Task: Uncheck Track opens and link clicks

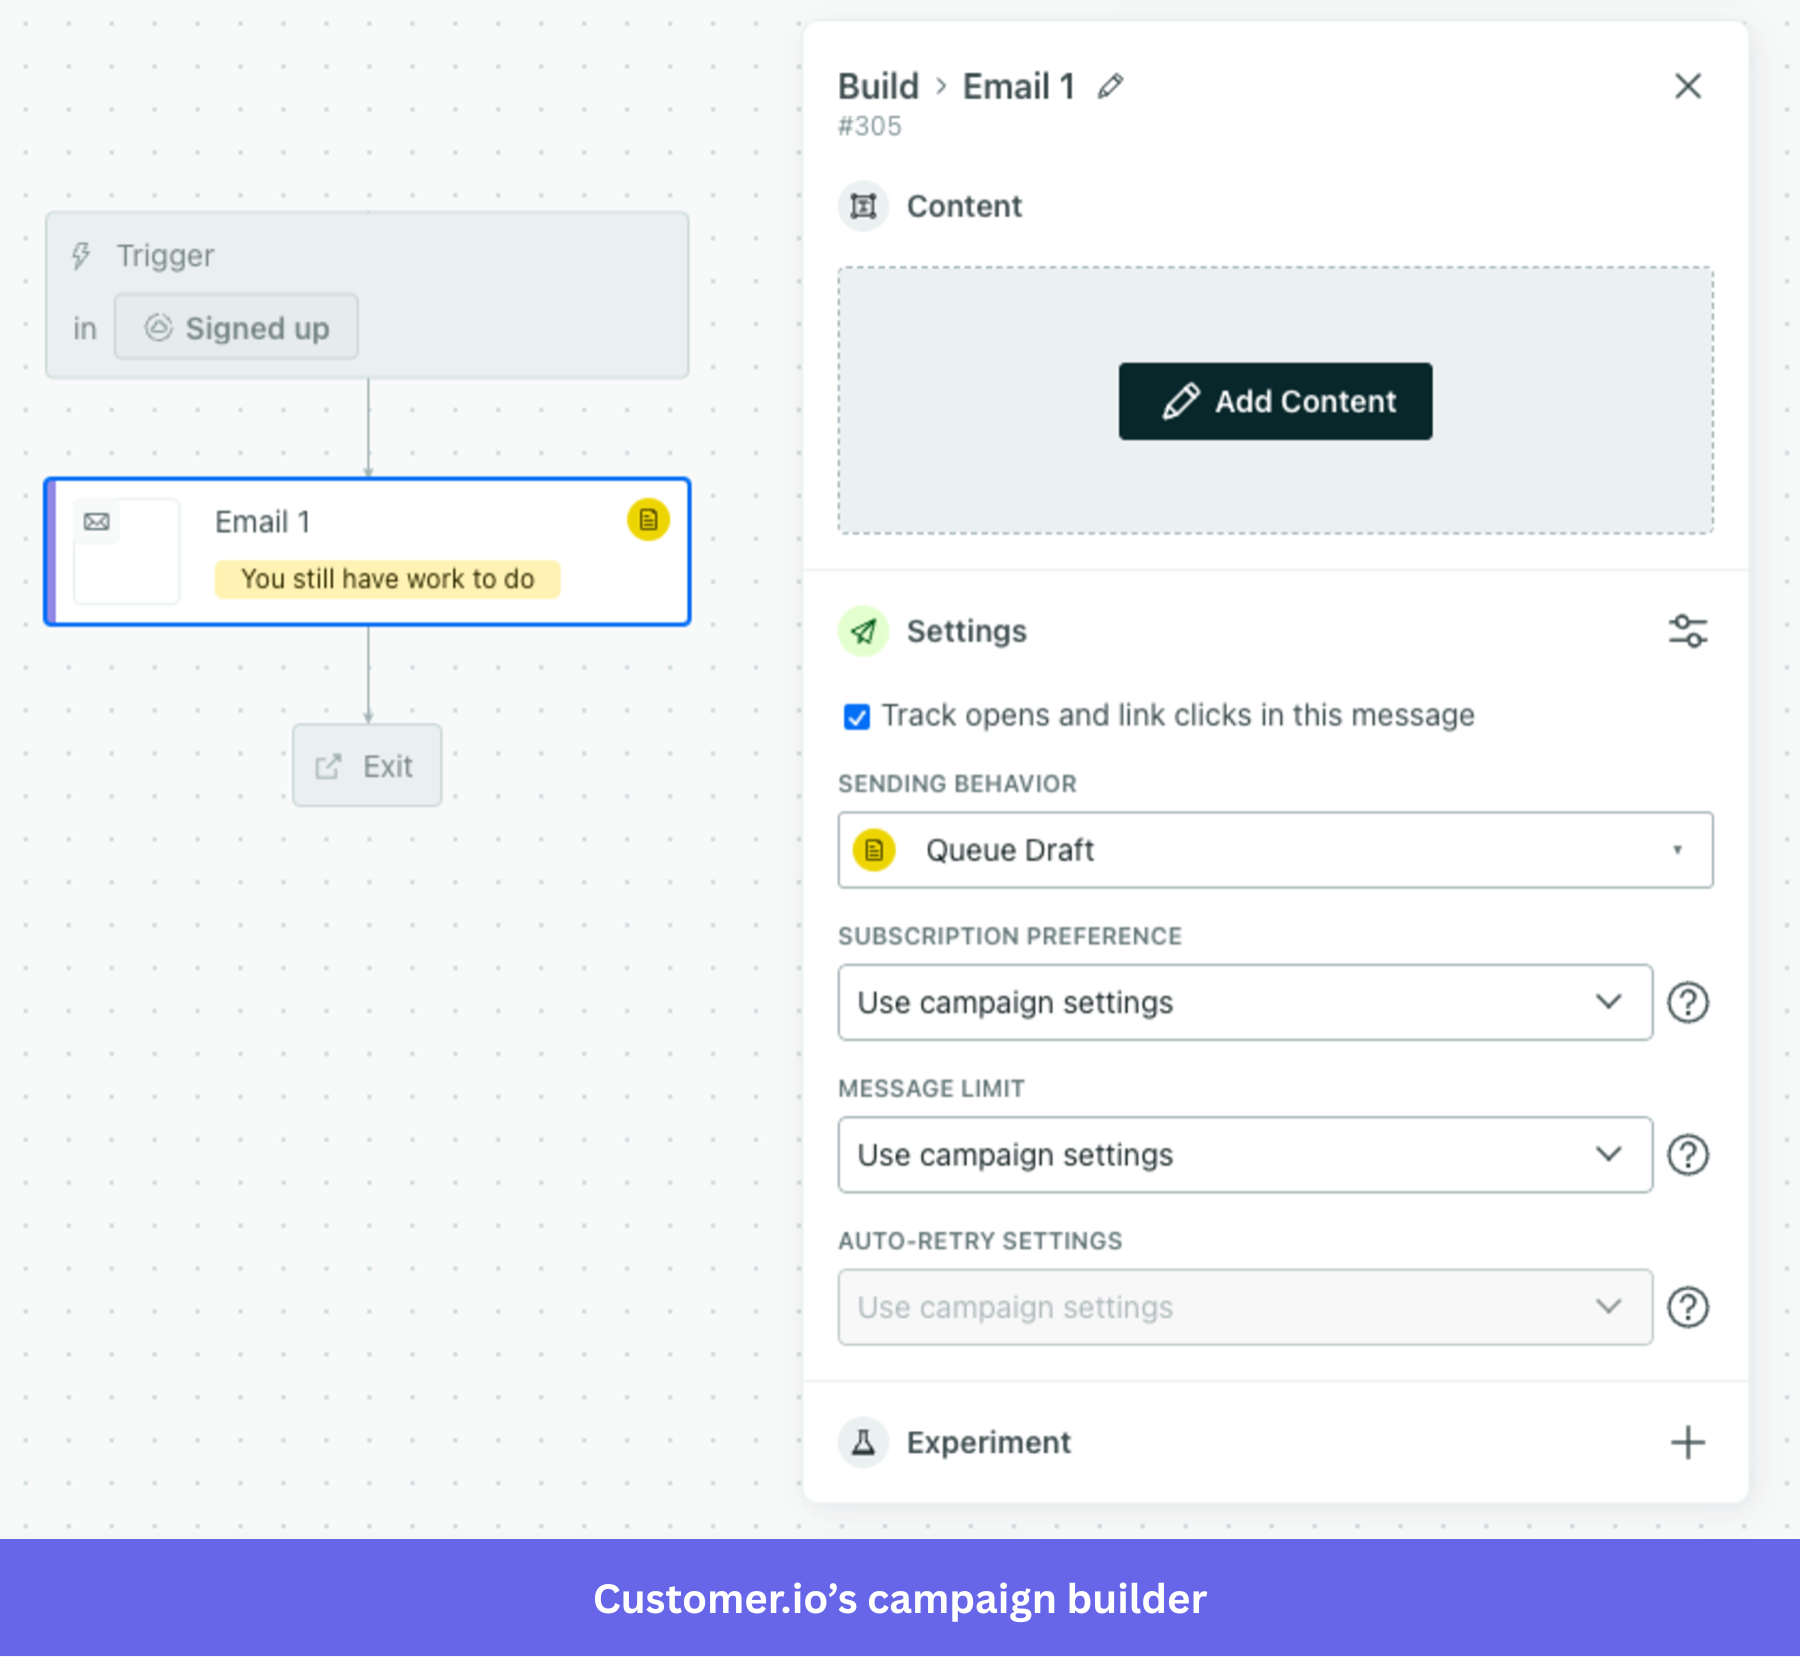Action: 857,716
